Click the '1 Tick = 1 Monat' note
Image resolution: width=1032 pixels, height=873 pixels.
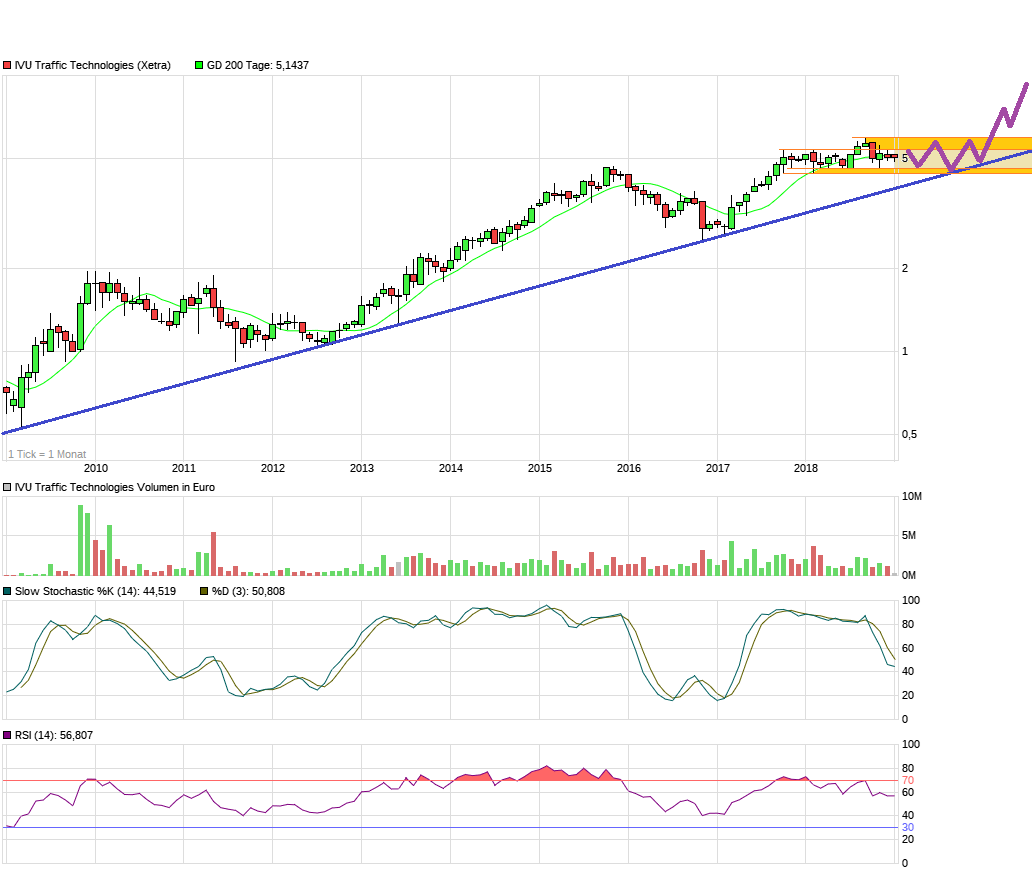47,454
